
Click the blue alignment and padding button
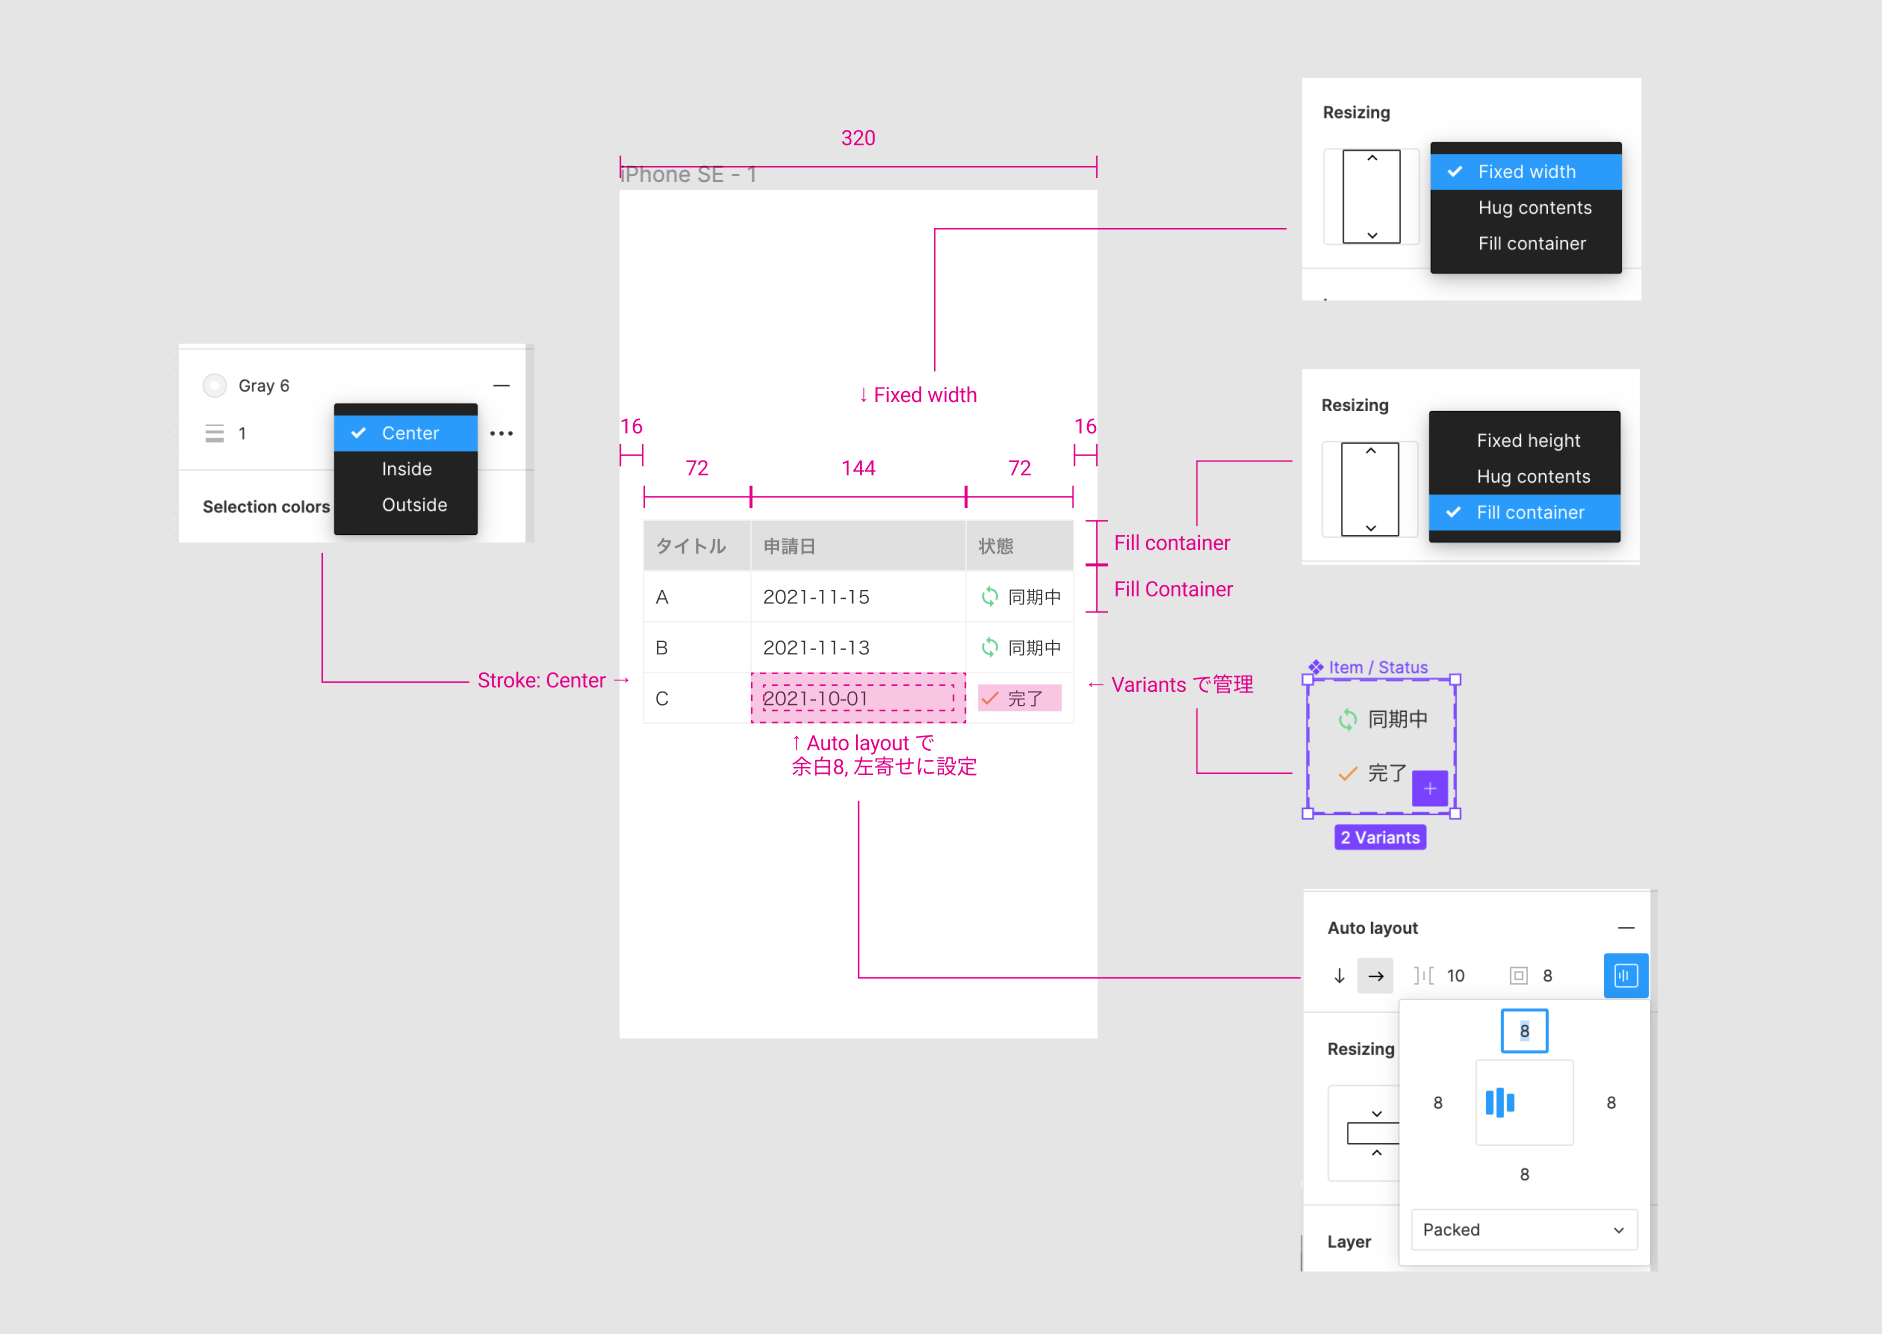point(1625,975)
